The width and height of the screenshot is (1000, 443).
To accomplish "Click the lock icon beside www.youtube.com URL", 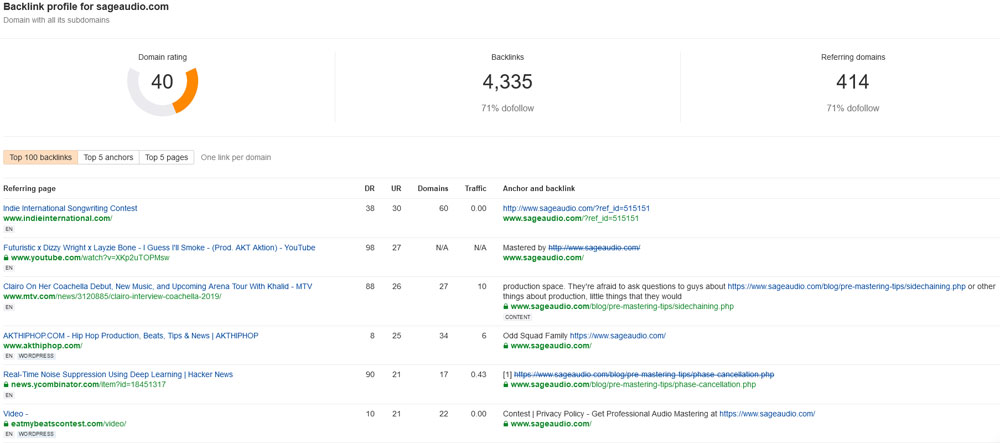I will [6, 258].
